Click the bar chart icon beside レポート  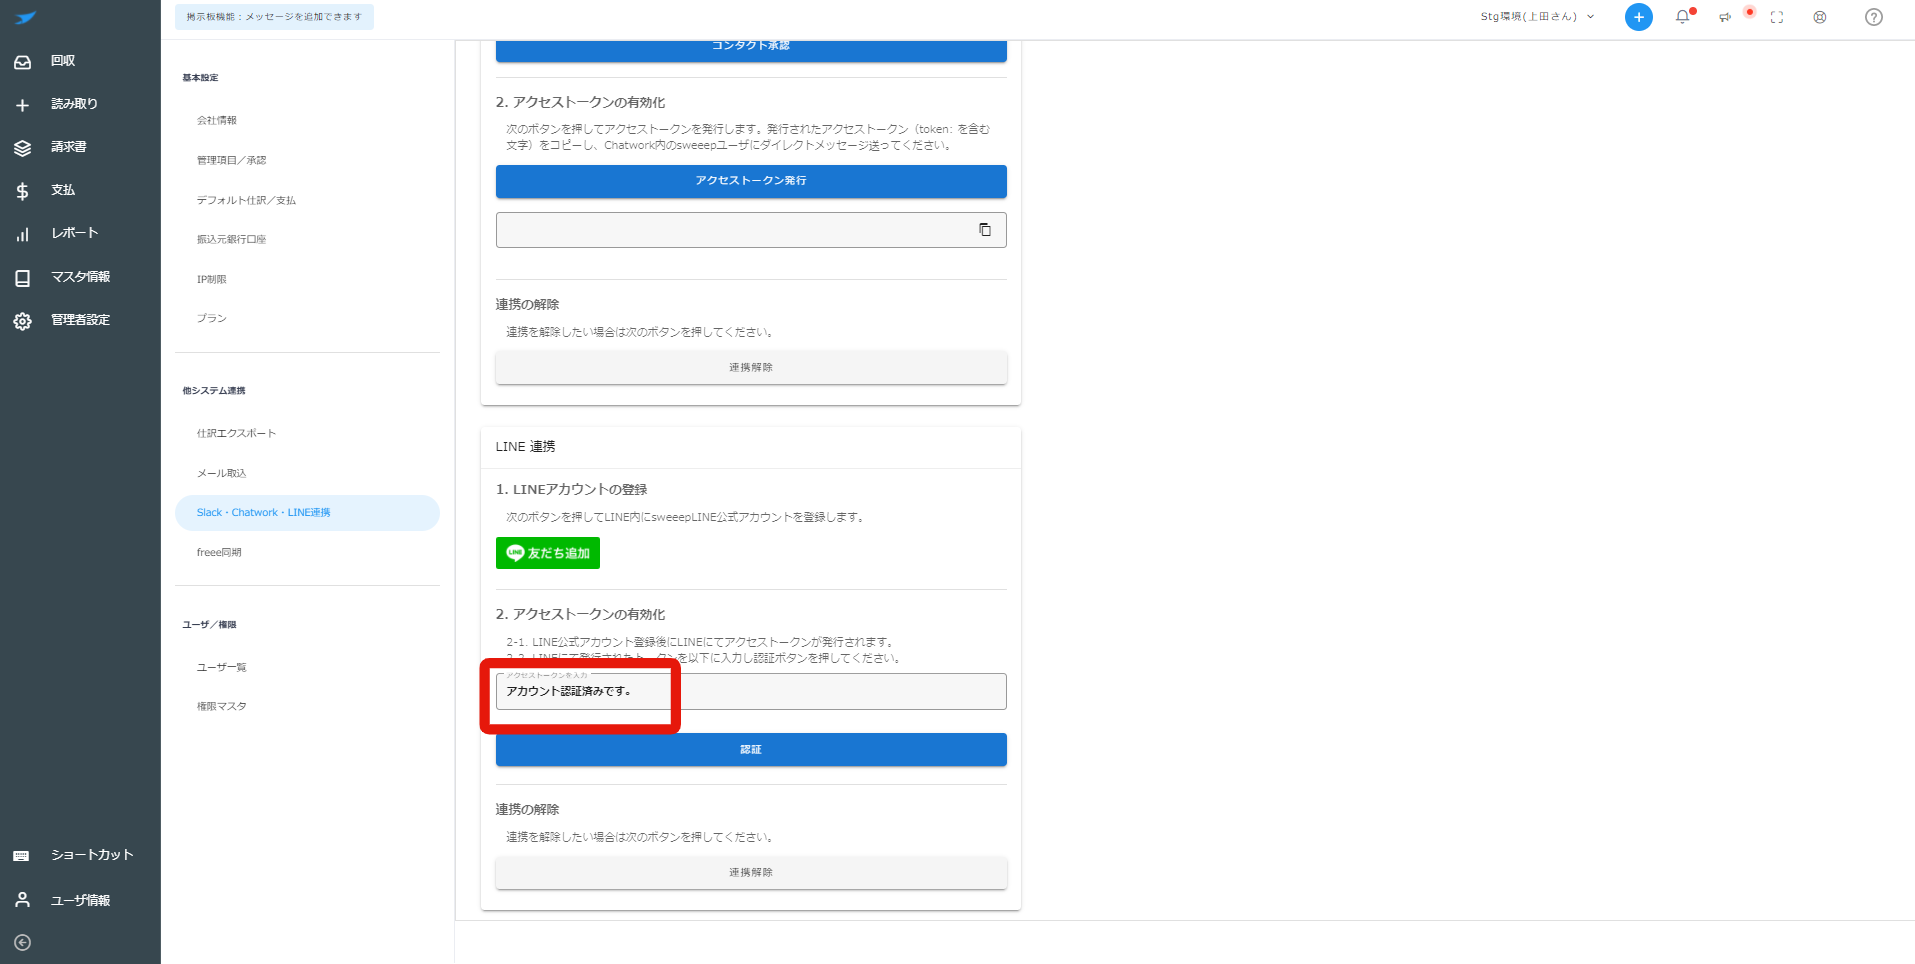click(22, 235)
